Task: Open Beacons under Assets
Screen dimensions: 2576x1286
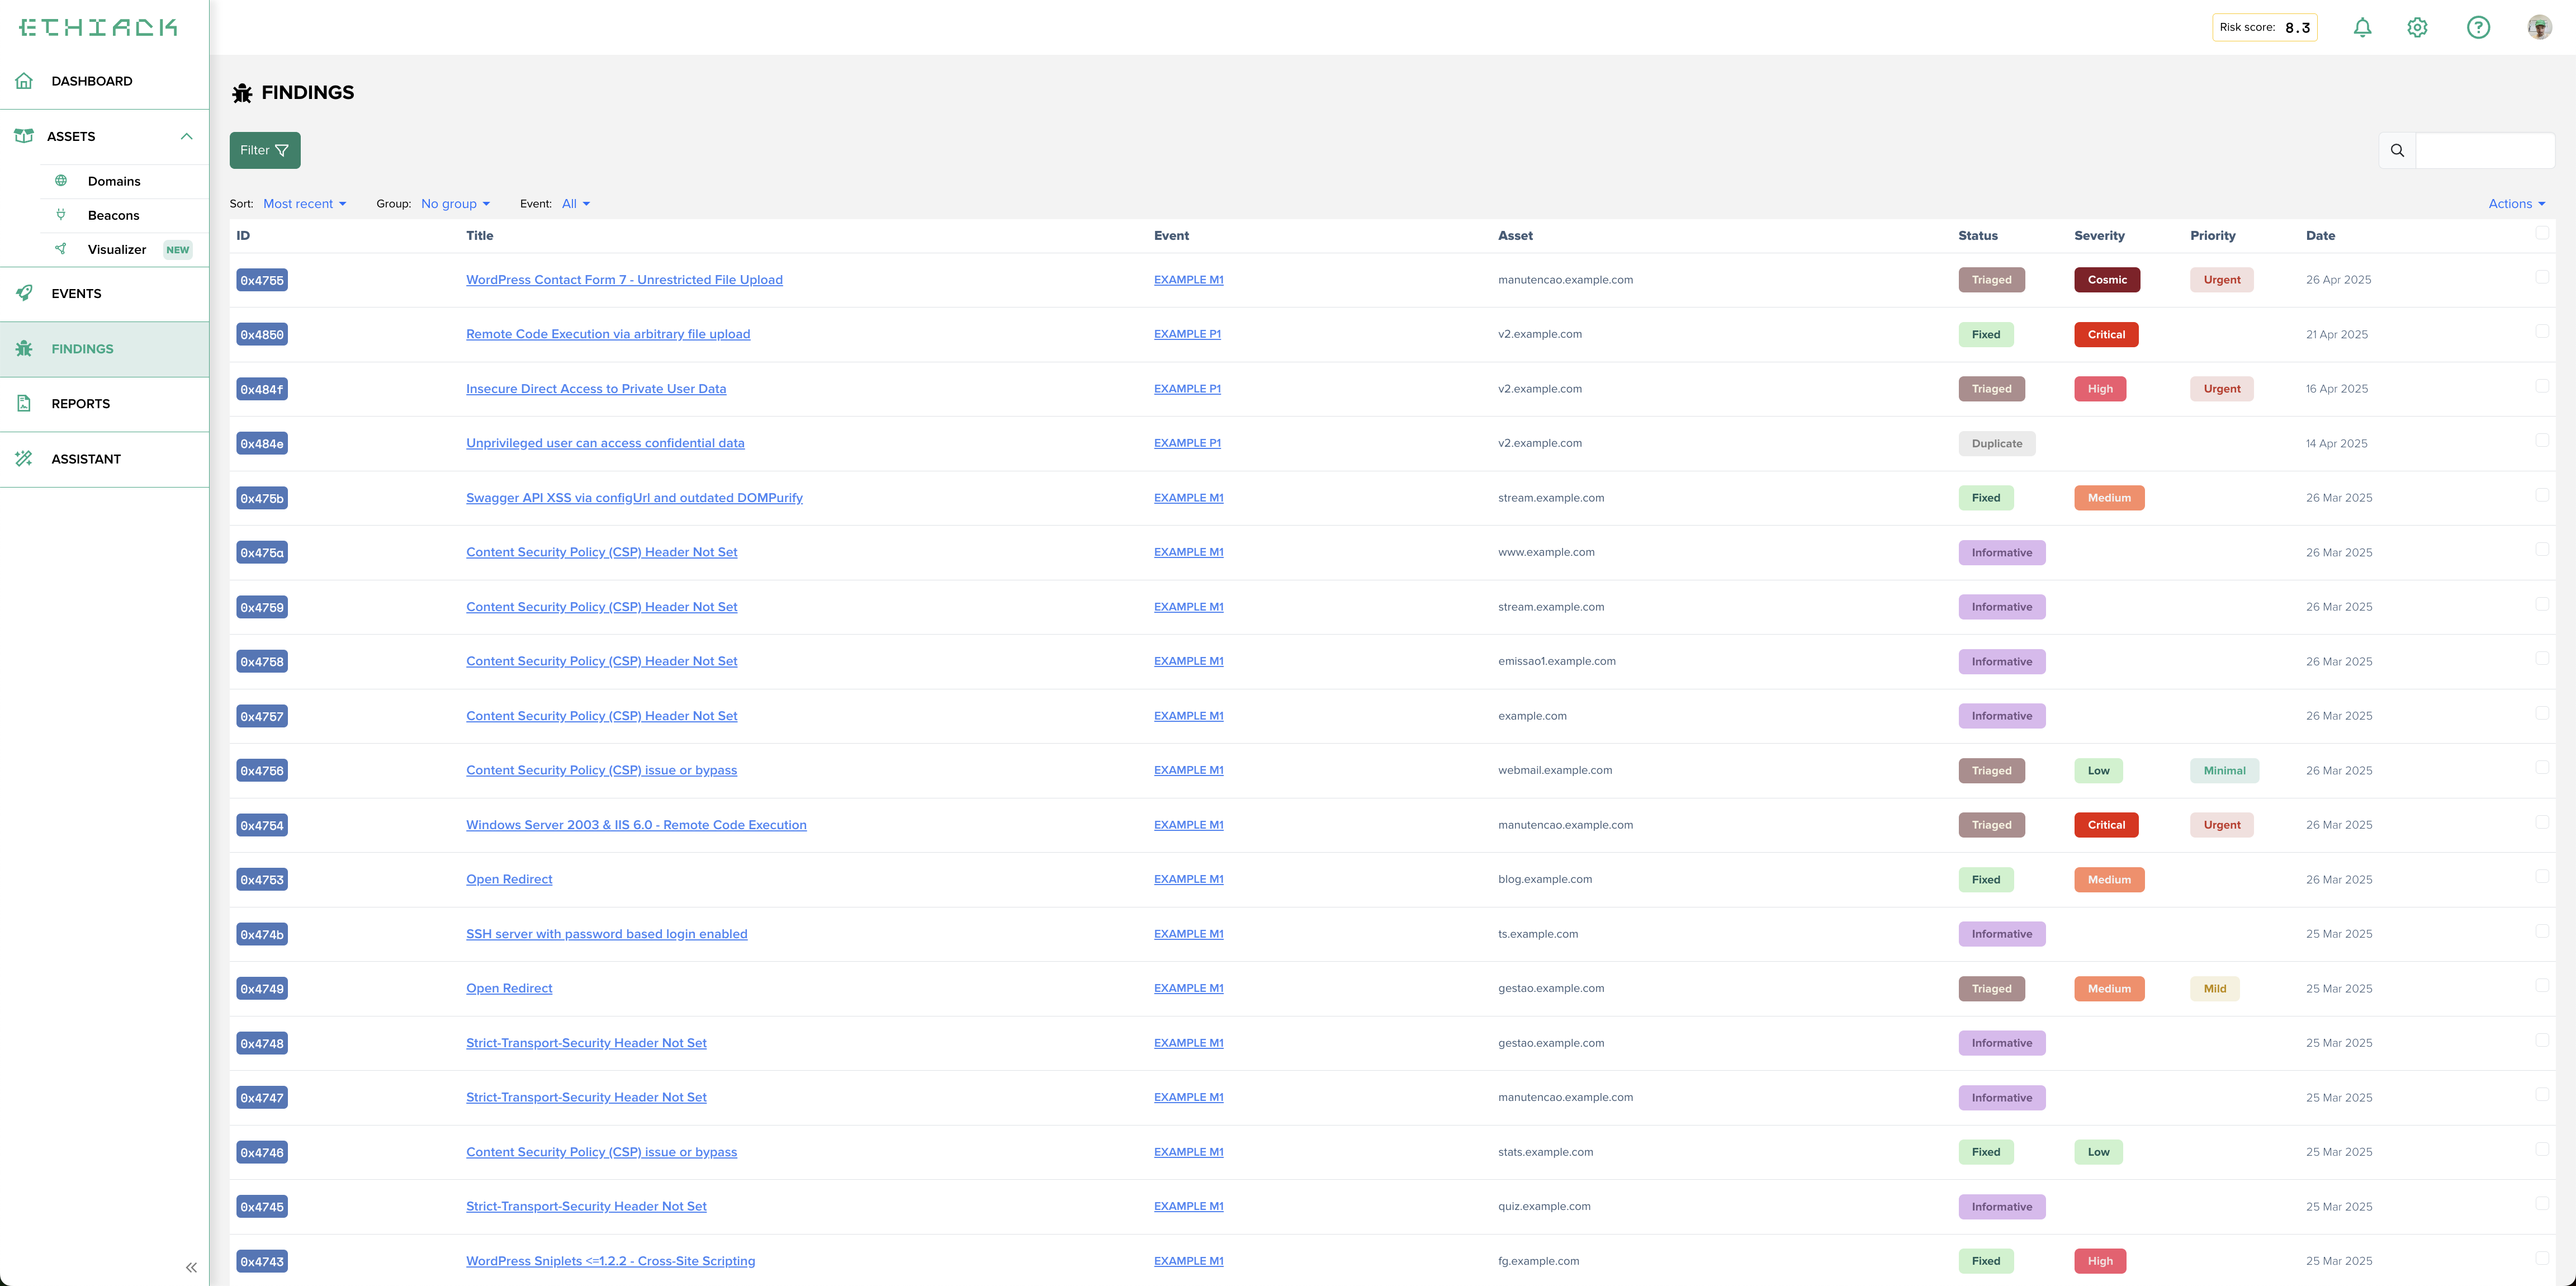Action: click(113, 215)
